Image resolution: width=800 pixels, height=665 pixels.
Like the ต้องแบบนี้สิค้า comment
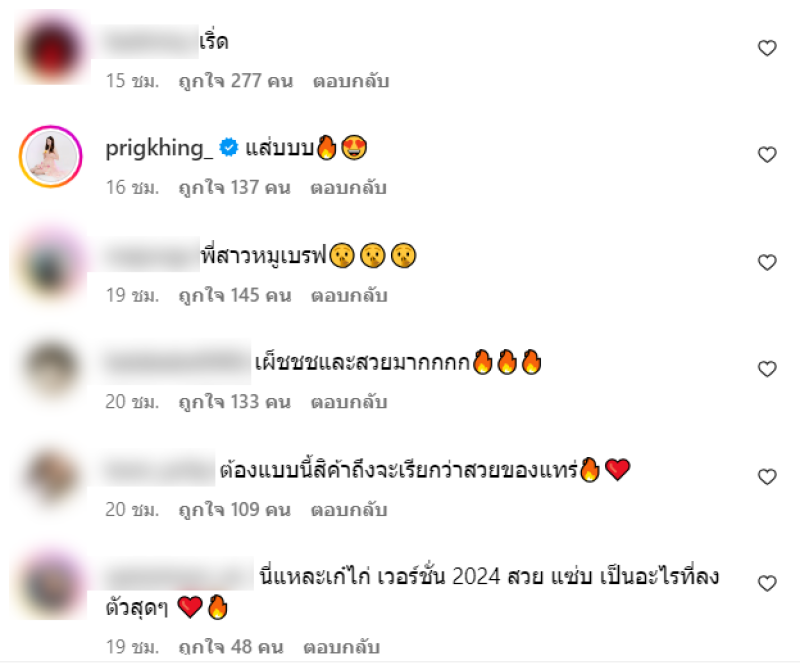coord(767,477)
